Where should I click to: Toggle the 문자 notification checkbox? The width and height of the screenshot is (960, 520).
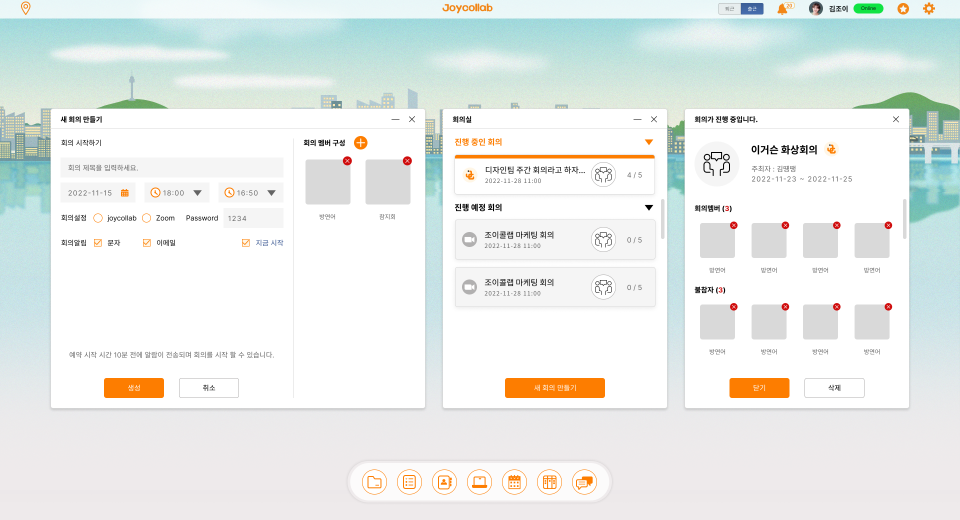pyautogui.click(x=98, y=243)
